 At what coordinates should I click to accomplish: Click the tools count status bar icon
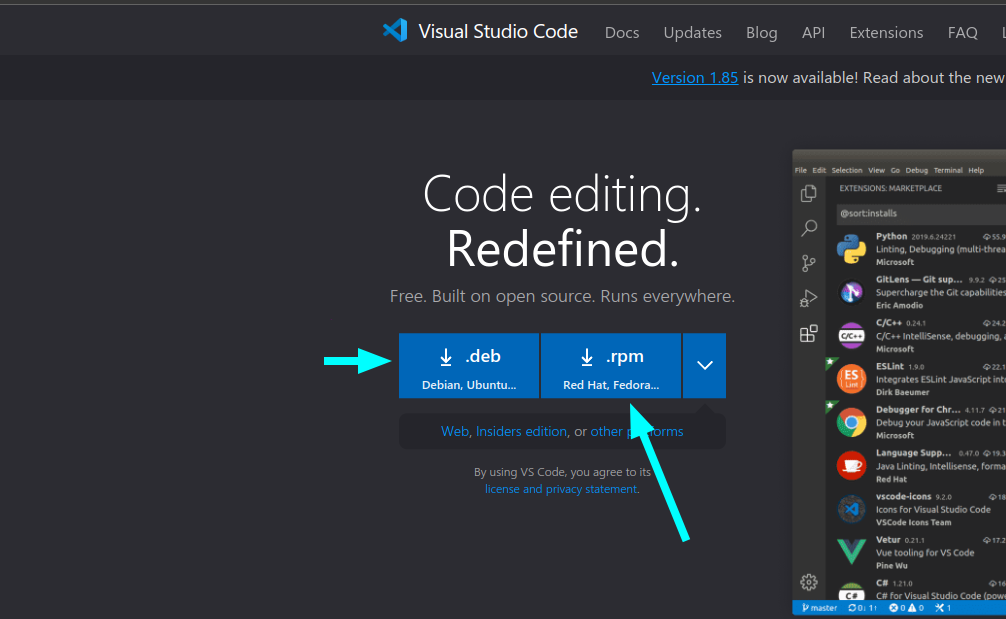tap(943, 607)
